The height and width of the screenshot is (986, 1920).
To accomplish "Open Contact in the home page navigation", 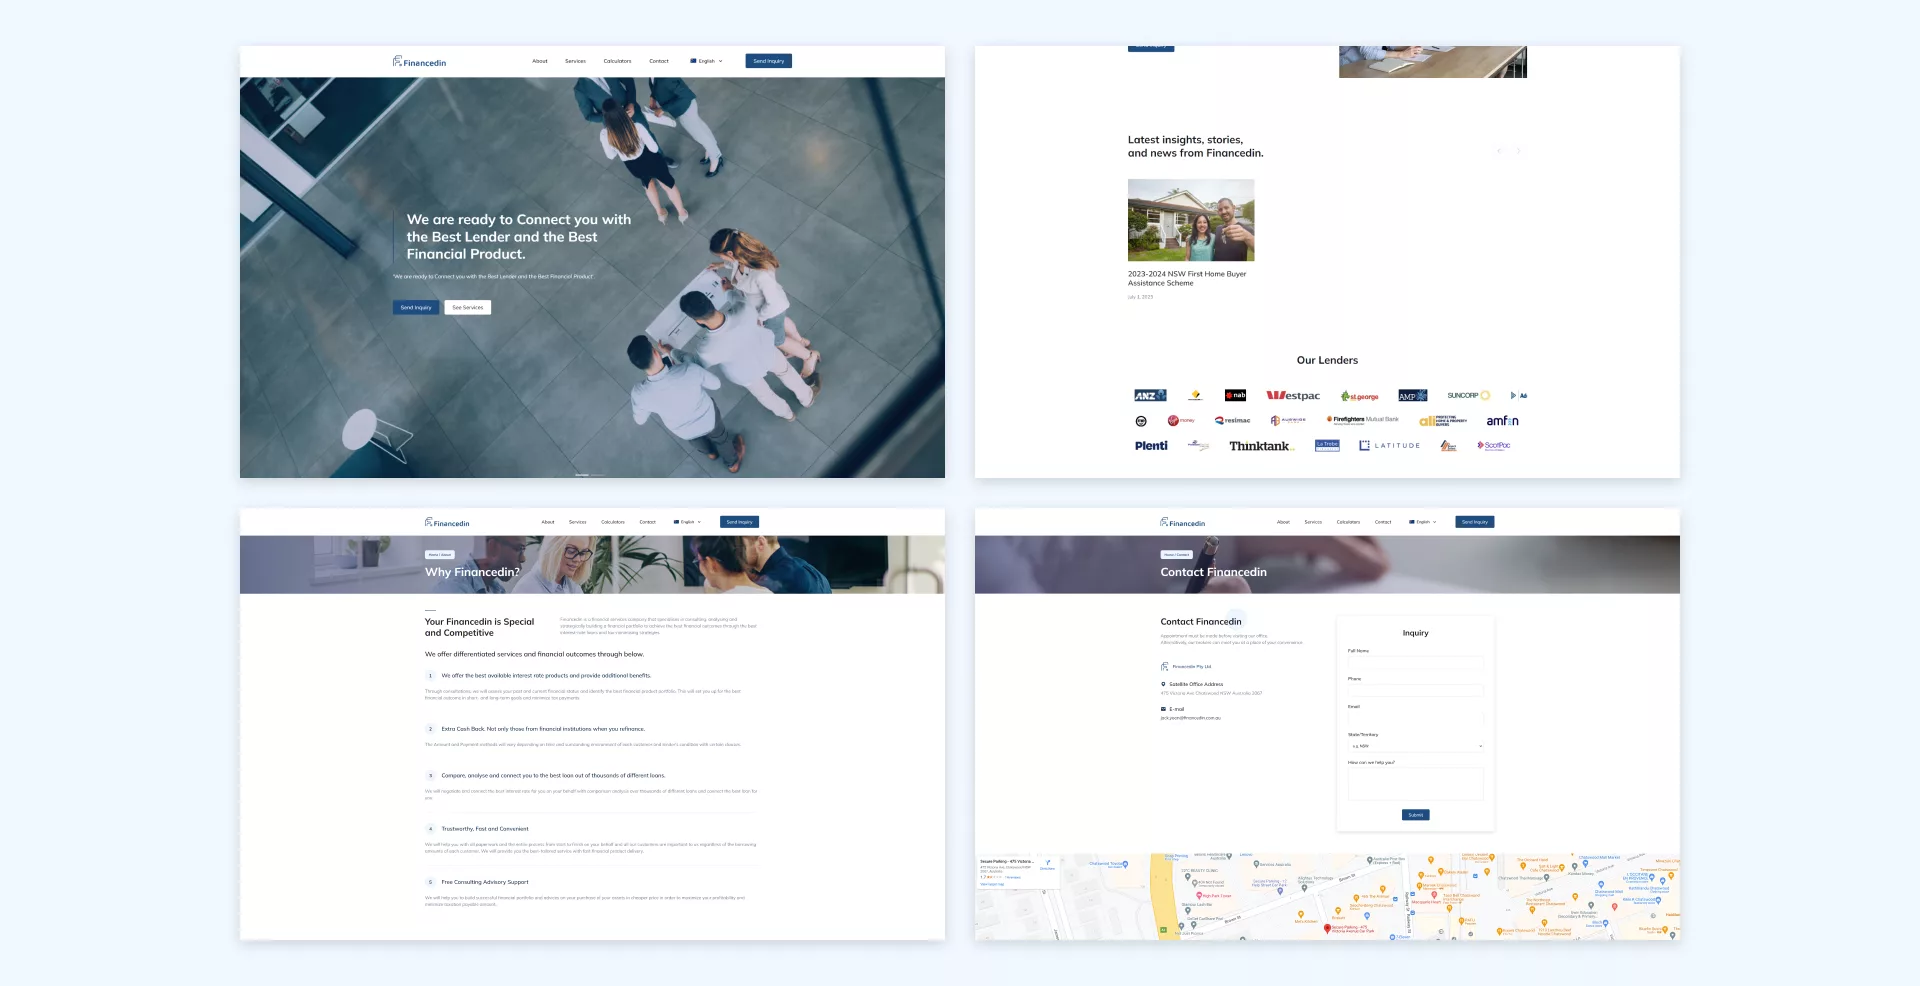I will pyautogui.click(x=659, y=61).
